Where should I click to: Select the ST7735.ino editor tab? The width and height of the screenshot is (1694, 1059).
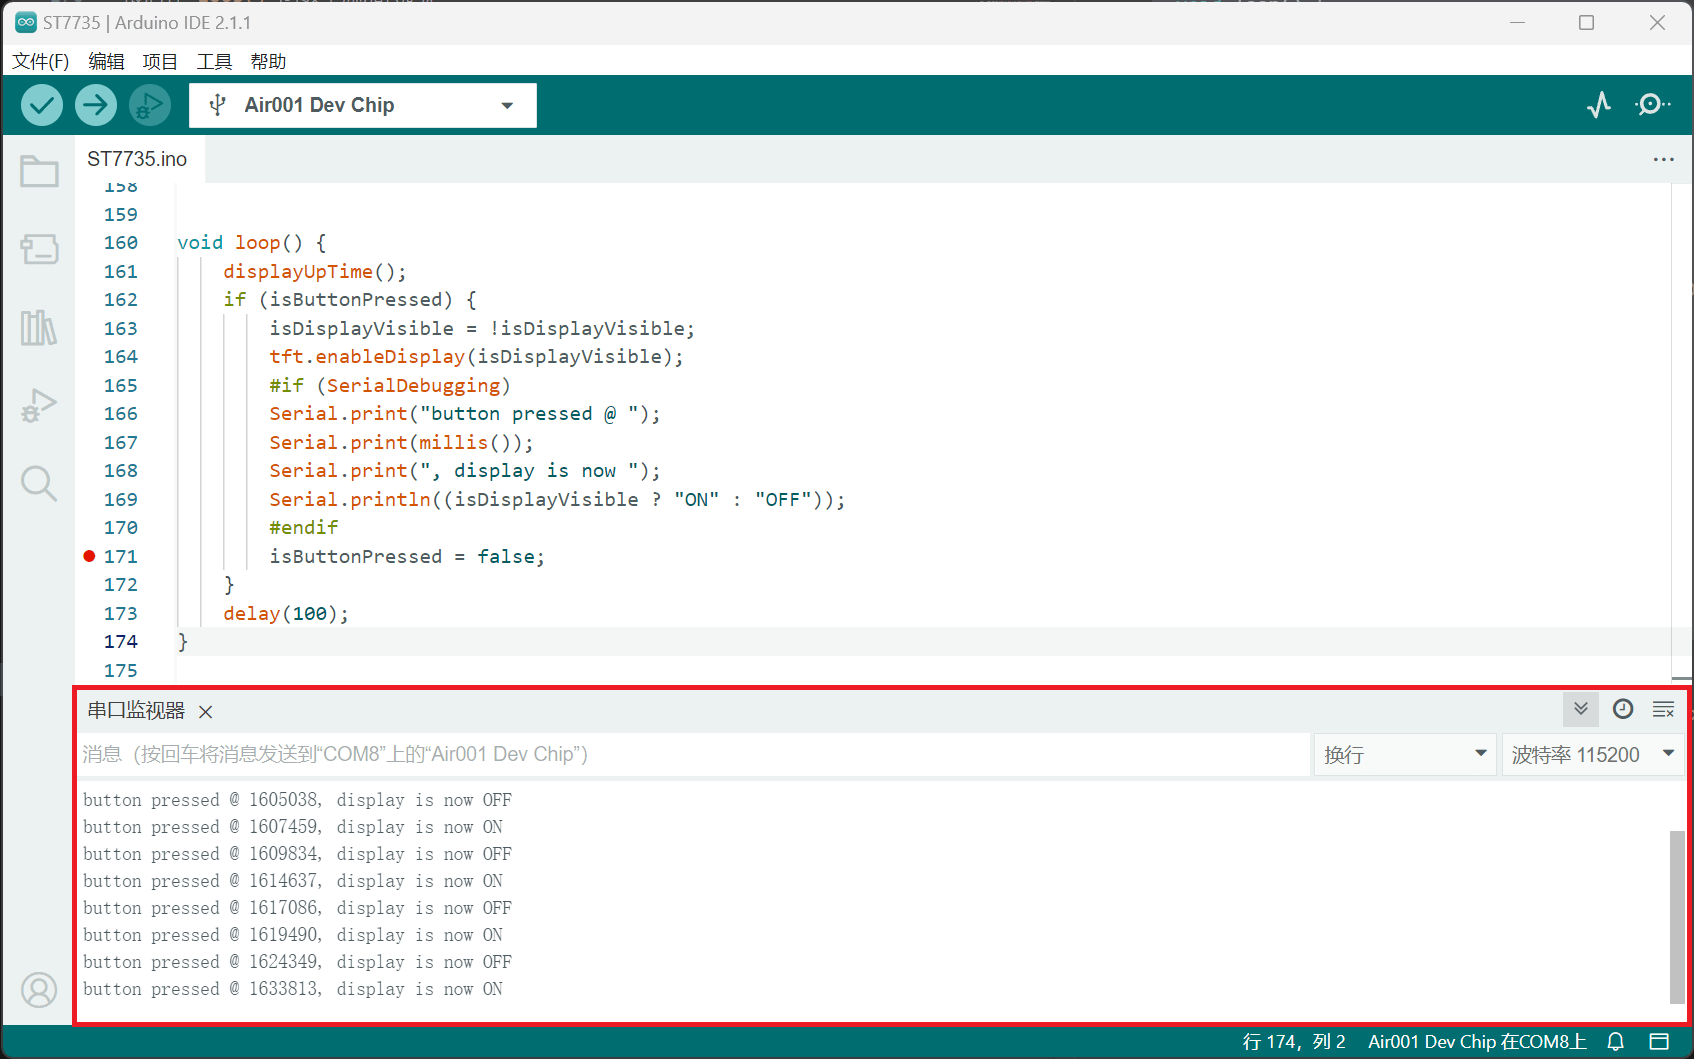(139, 159)
